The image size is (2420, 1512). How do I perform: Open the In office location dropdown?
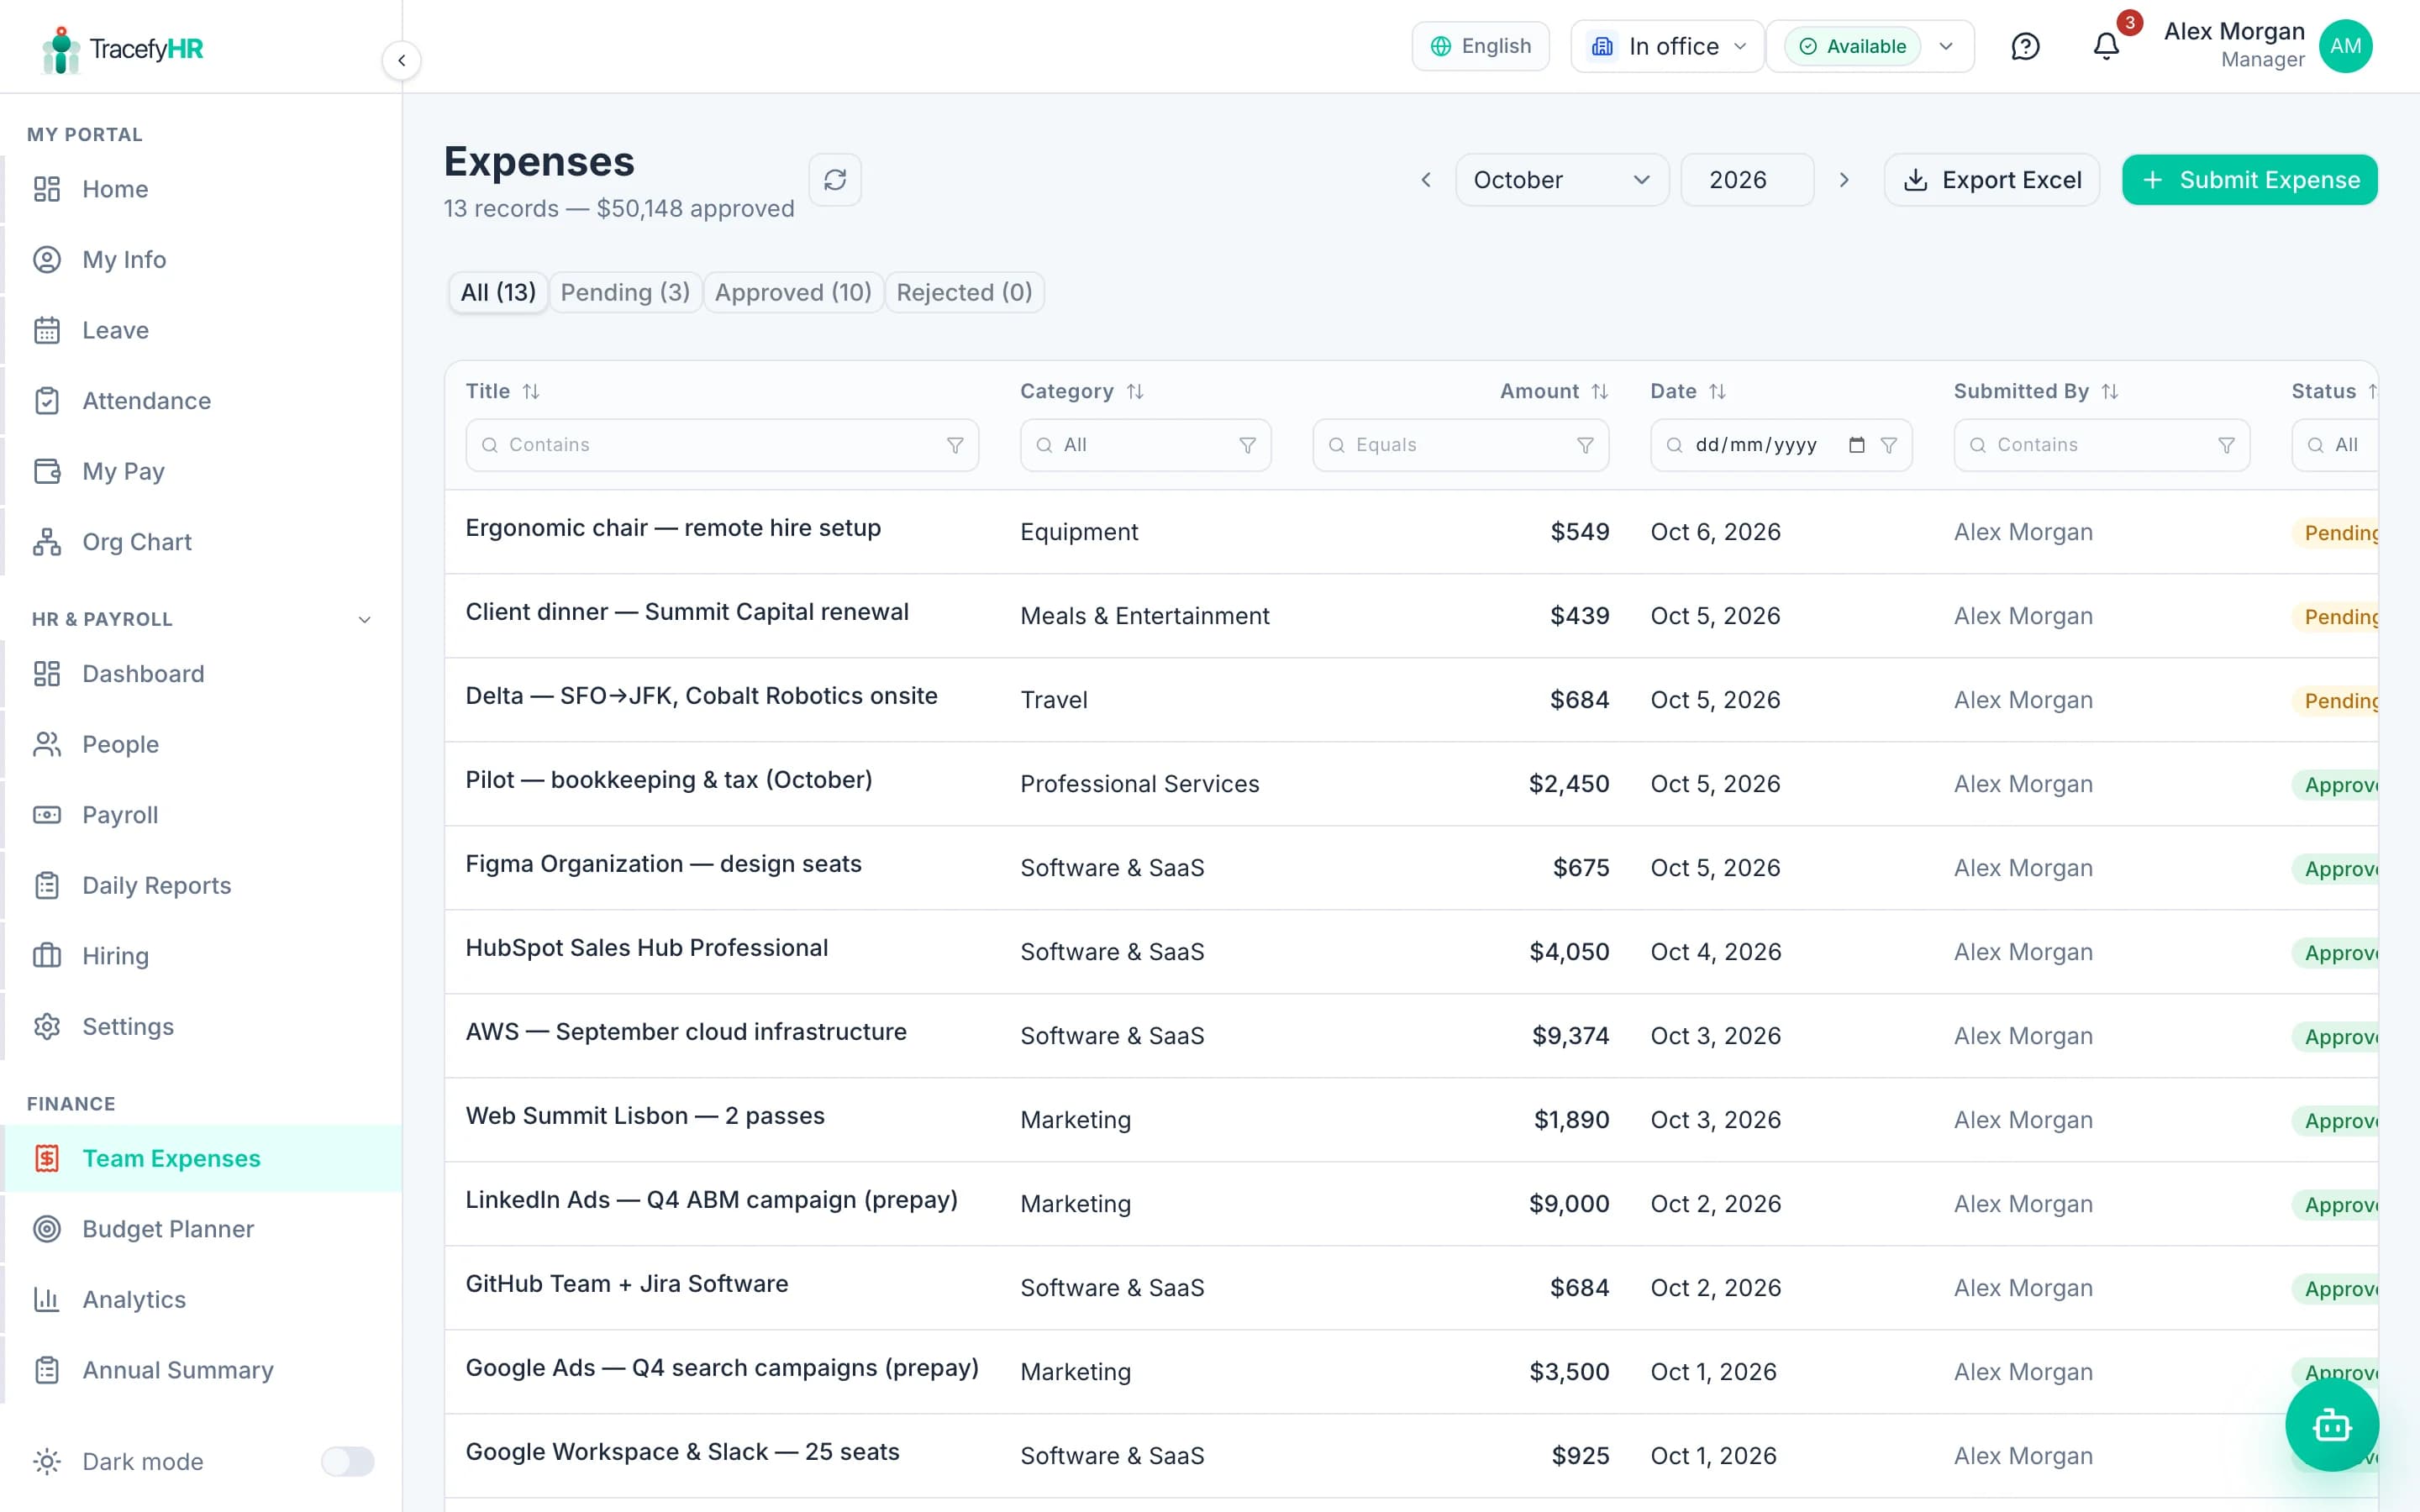(1667, 46)
